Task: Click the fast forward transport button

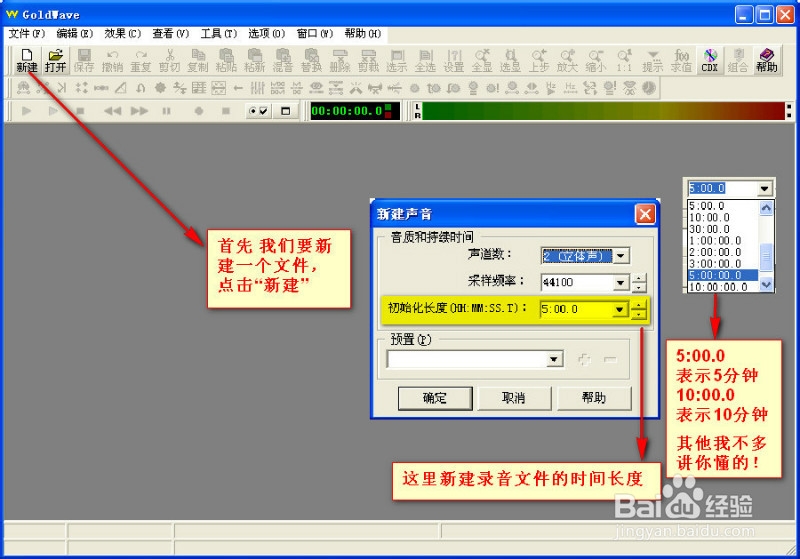Action: tap(139, 111)
